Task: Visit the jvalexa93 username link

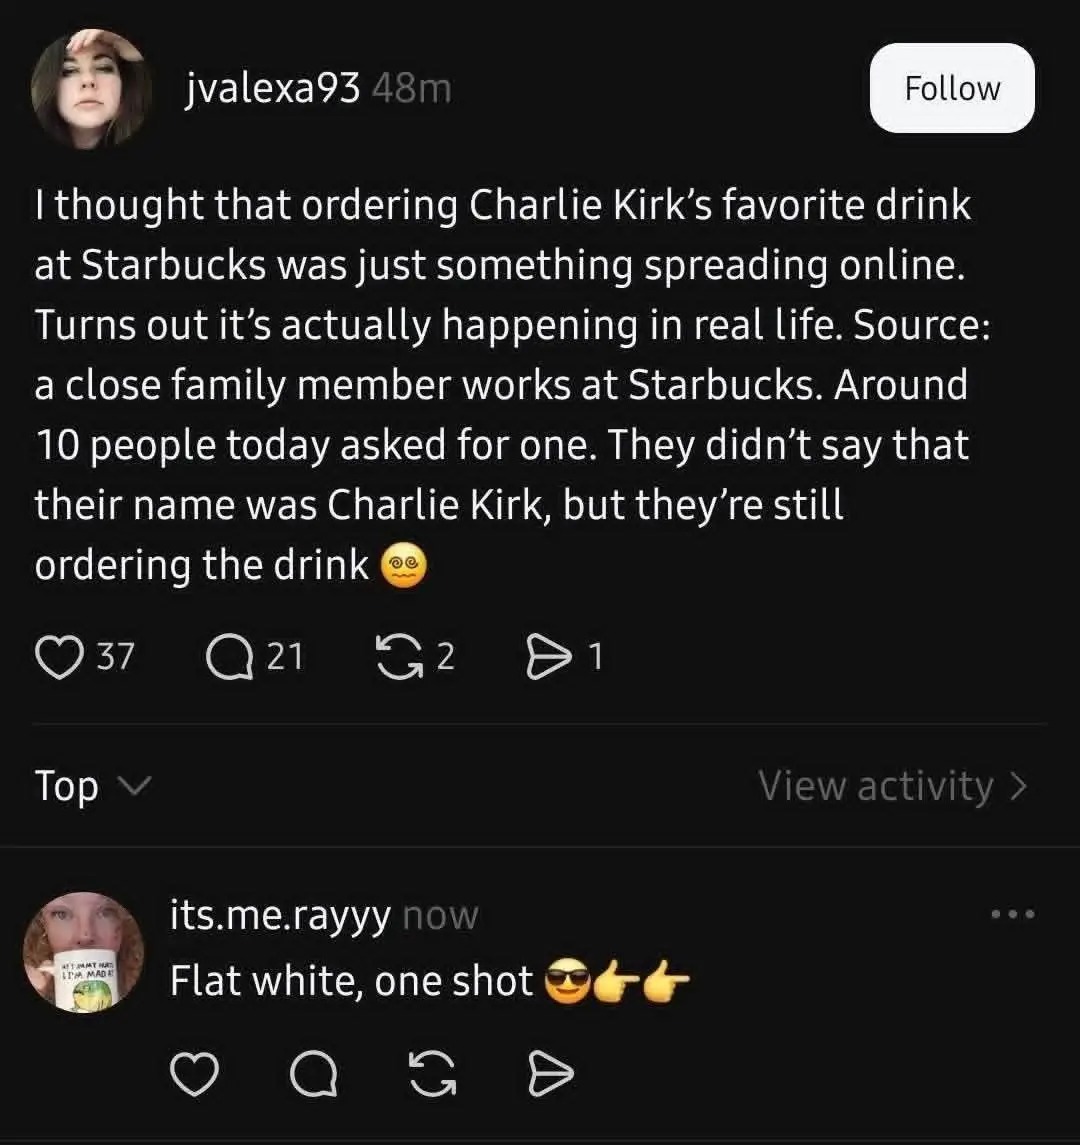Action: (273, 89)
